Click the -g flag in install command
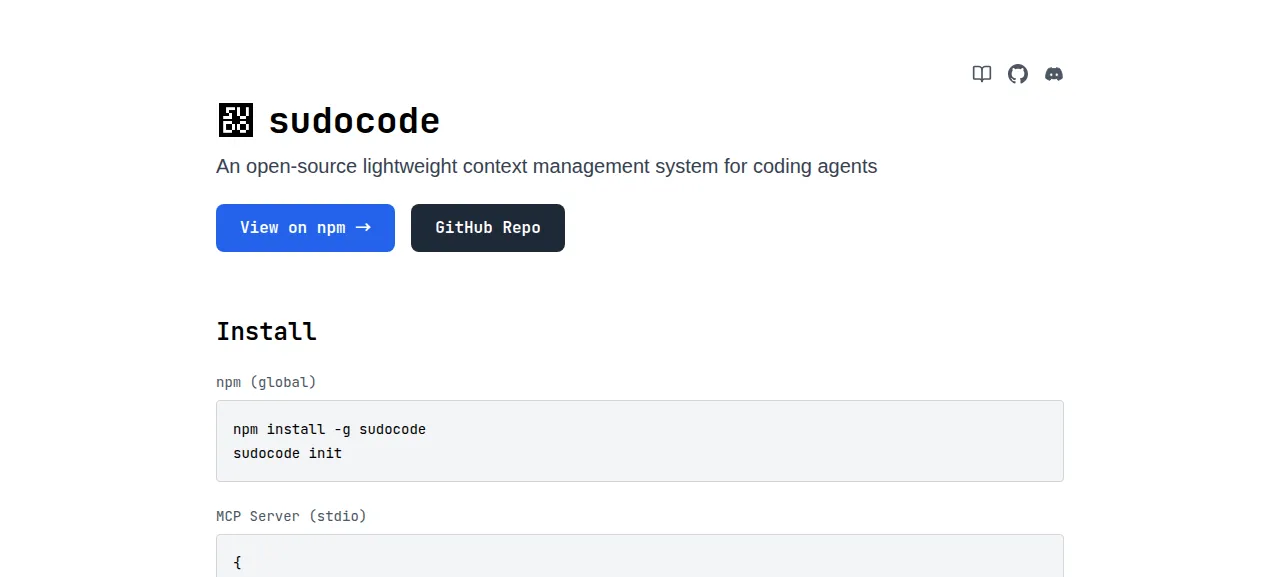This screenshot has height=577, width=1280. click(342, 430)
